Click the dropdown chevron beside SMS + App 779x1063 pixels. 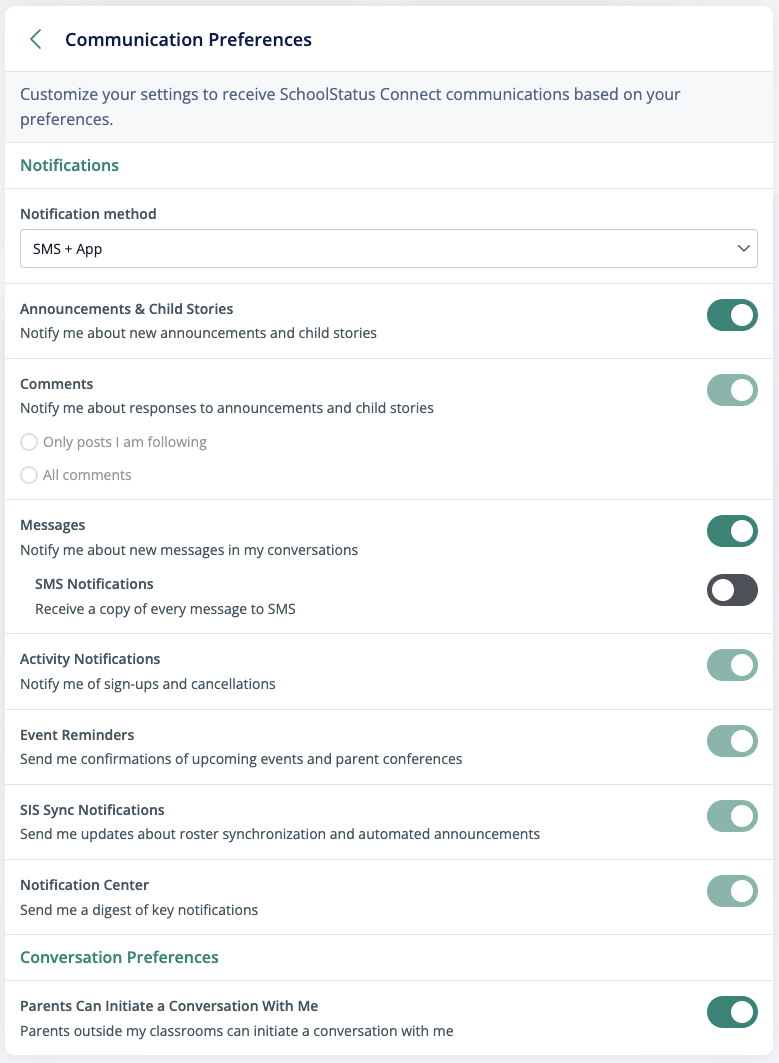742,248
